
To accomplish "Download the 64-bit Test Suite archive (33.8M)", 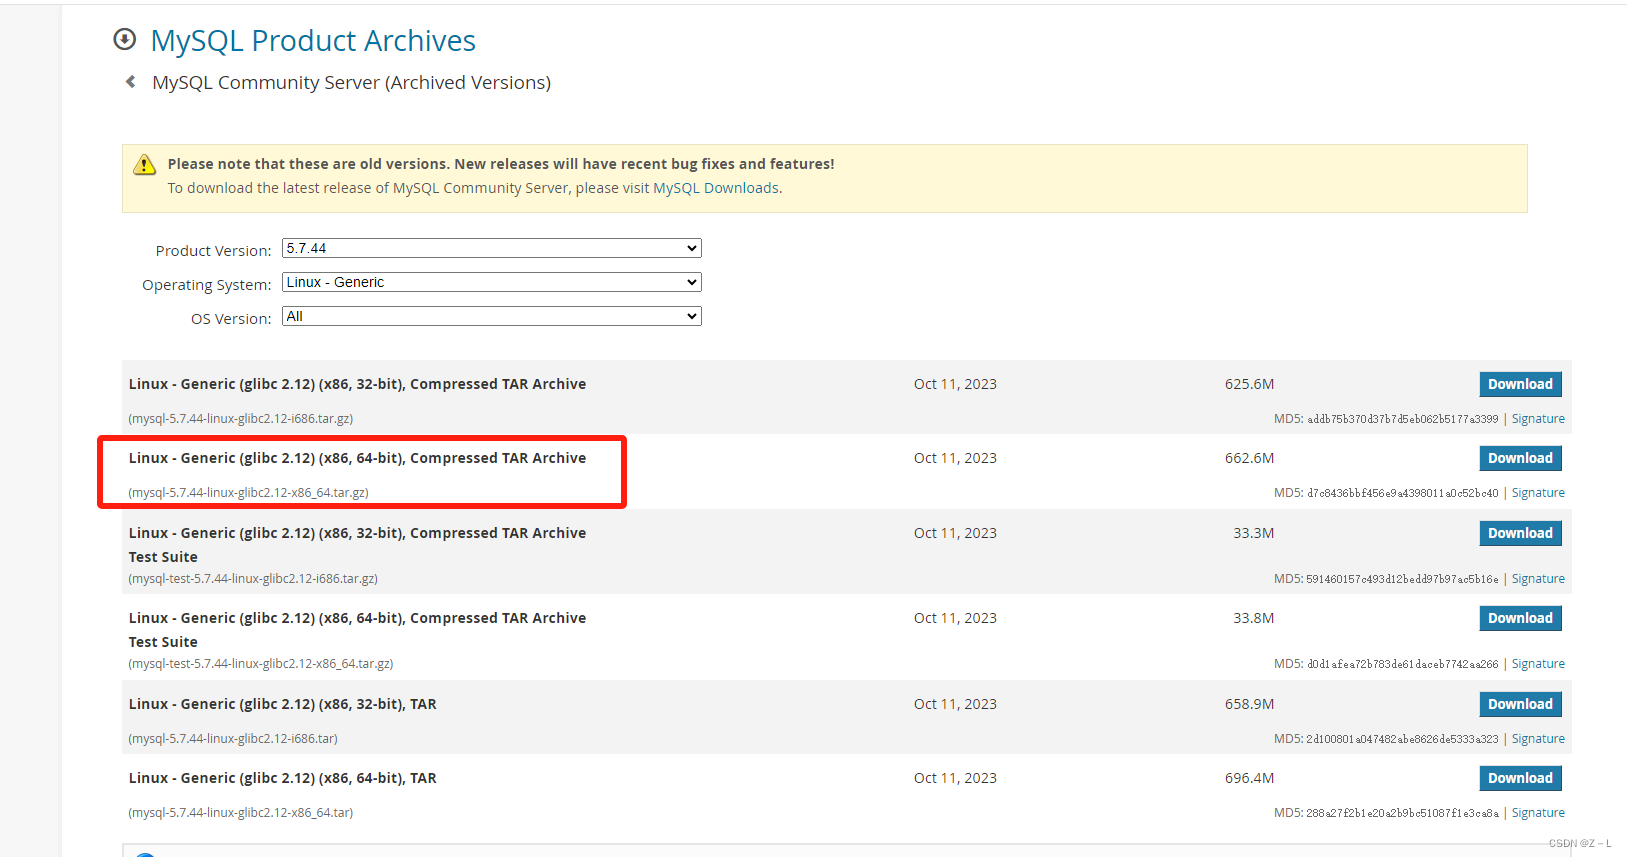I will tap(1520, 618).
